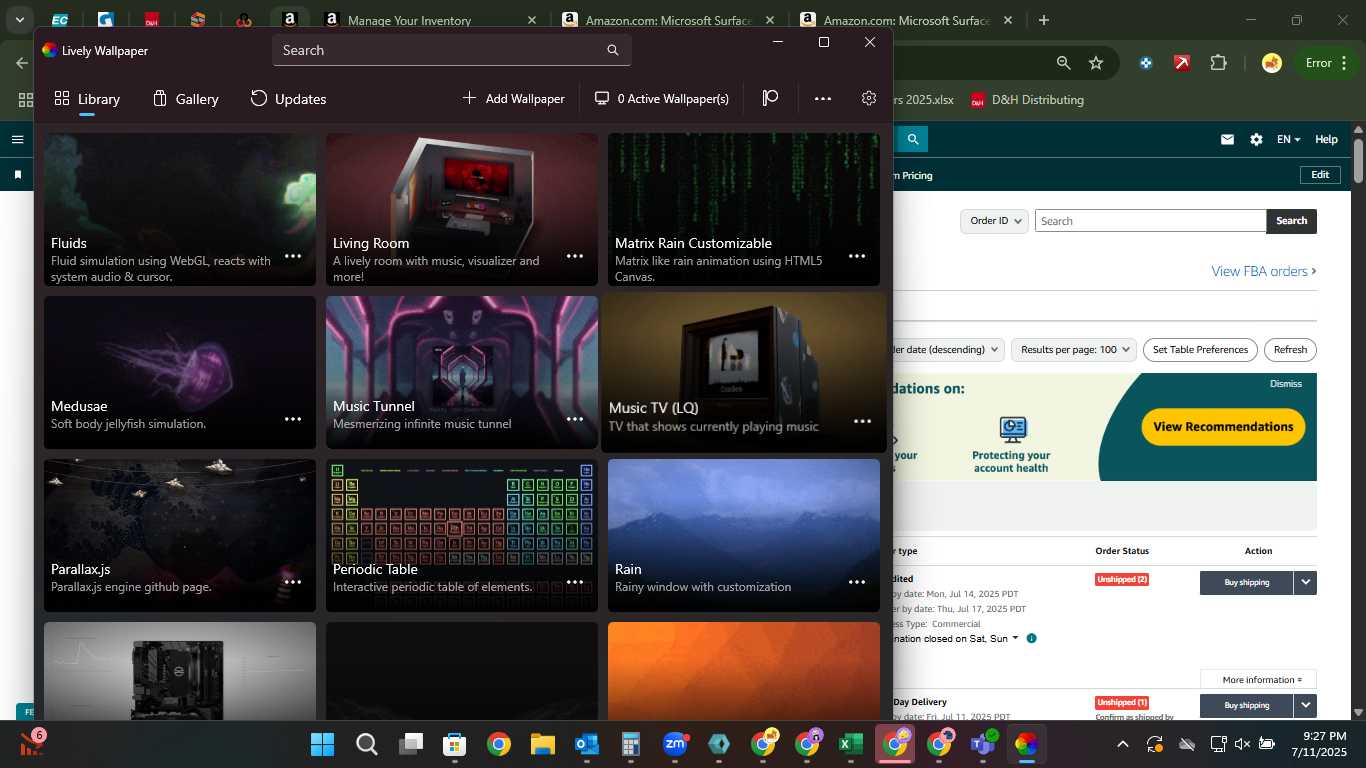Open more options for Periodic Table wallpaper

click(x=575, y=582)
